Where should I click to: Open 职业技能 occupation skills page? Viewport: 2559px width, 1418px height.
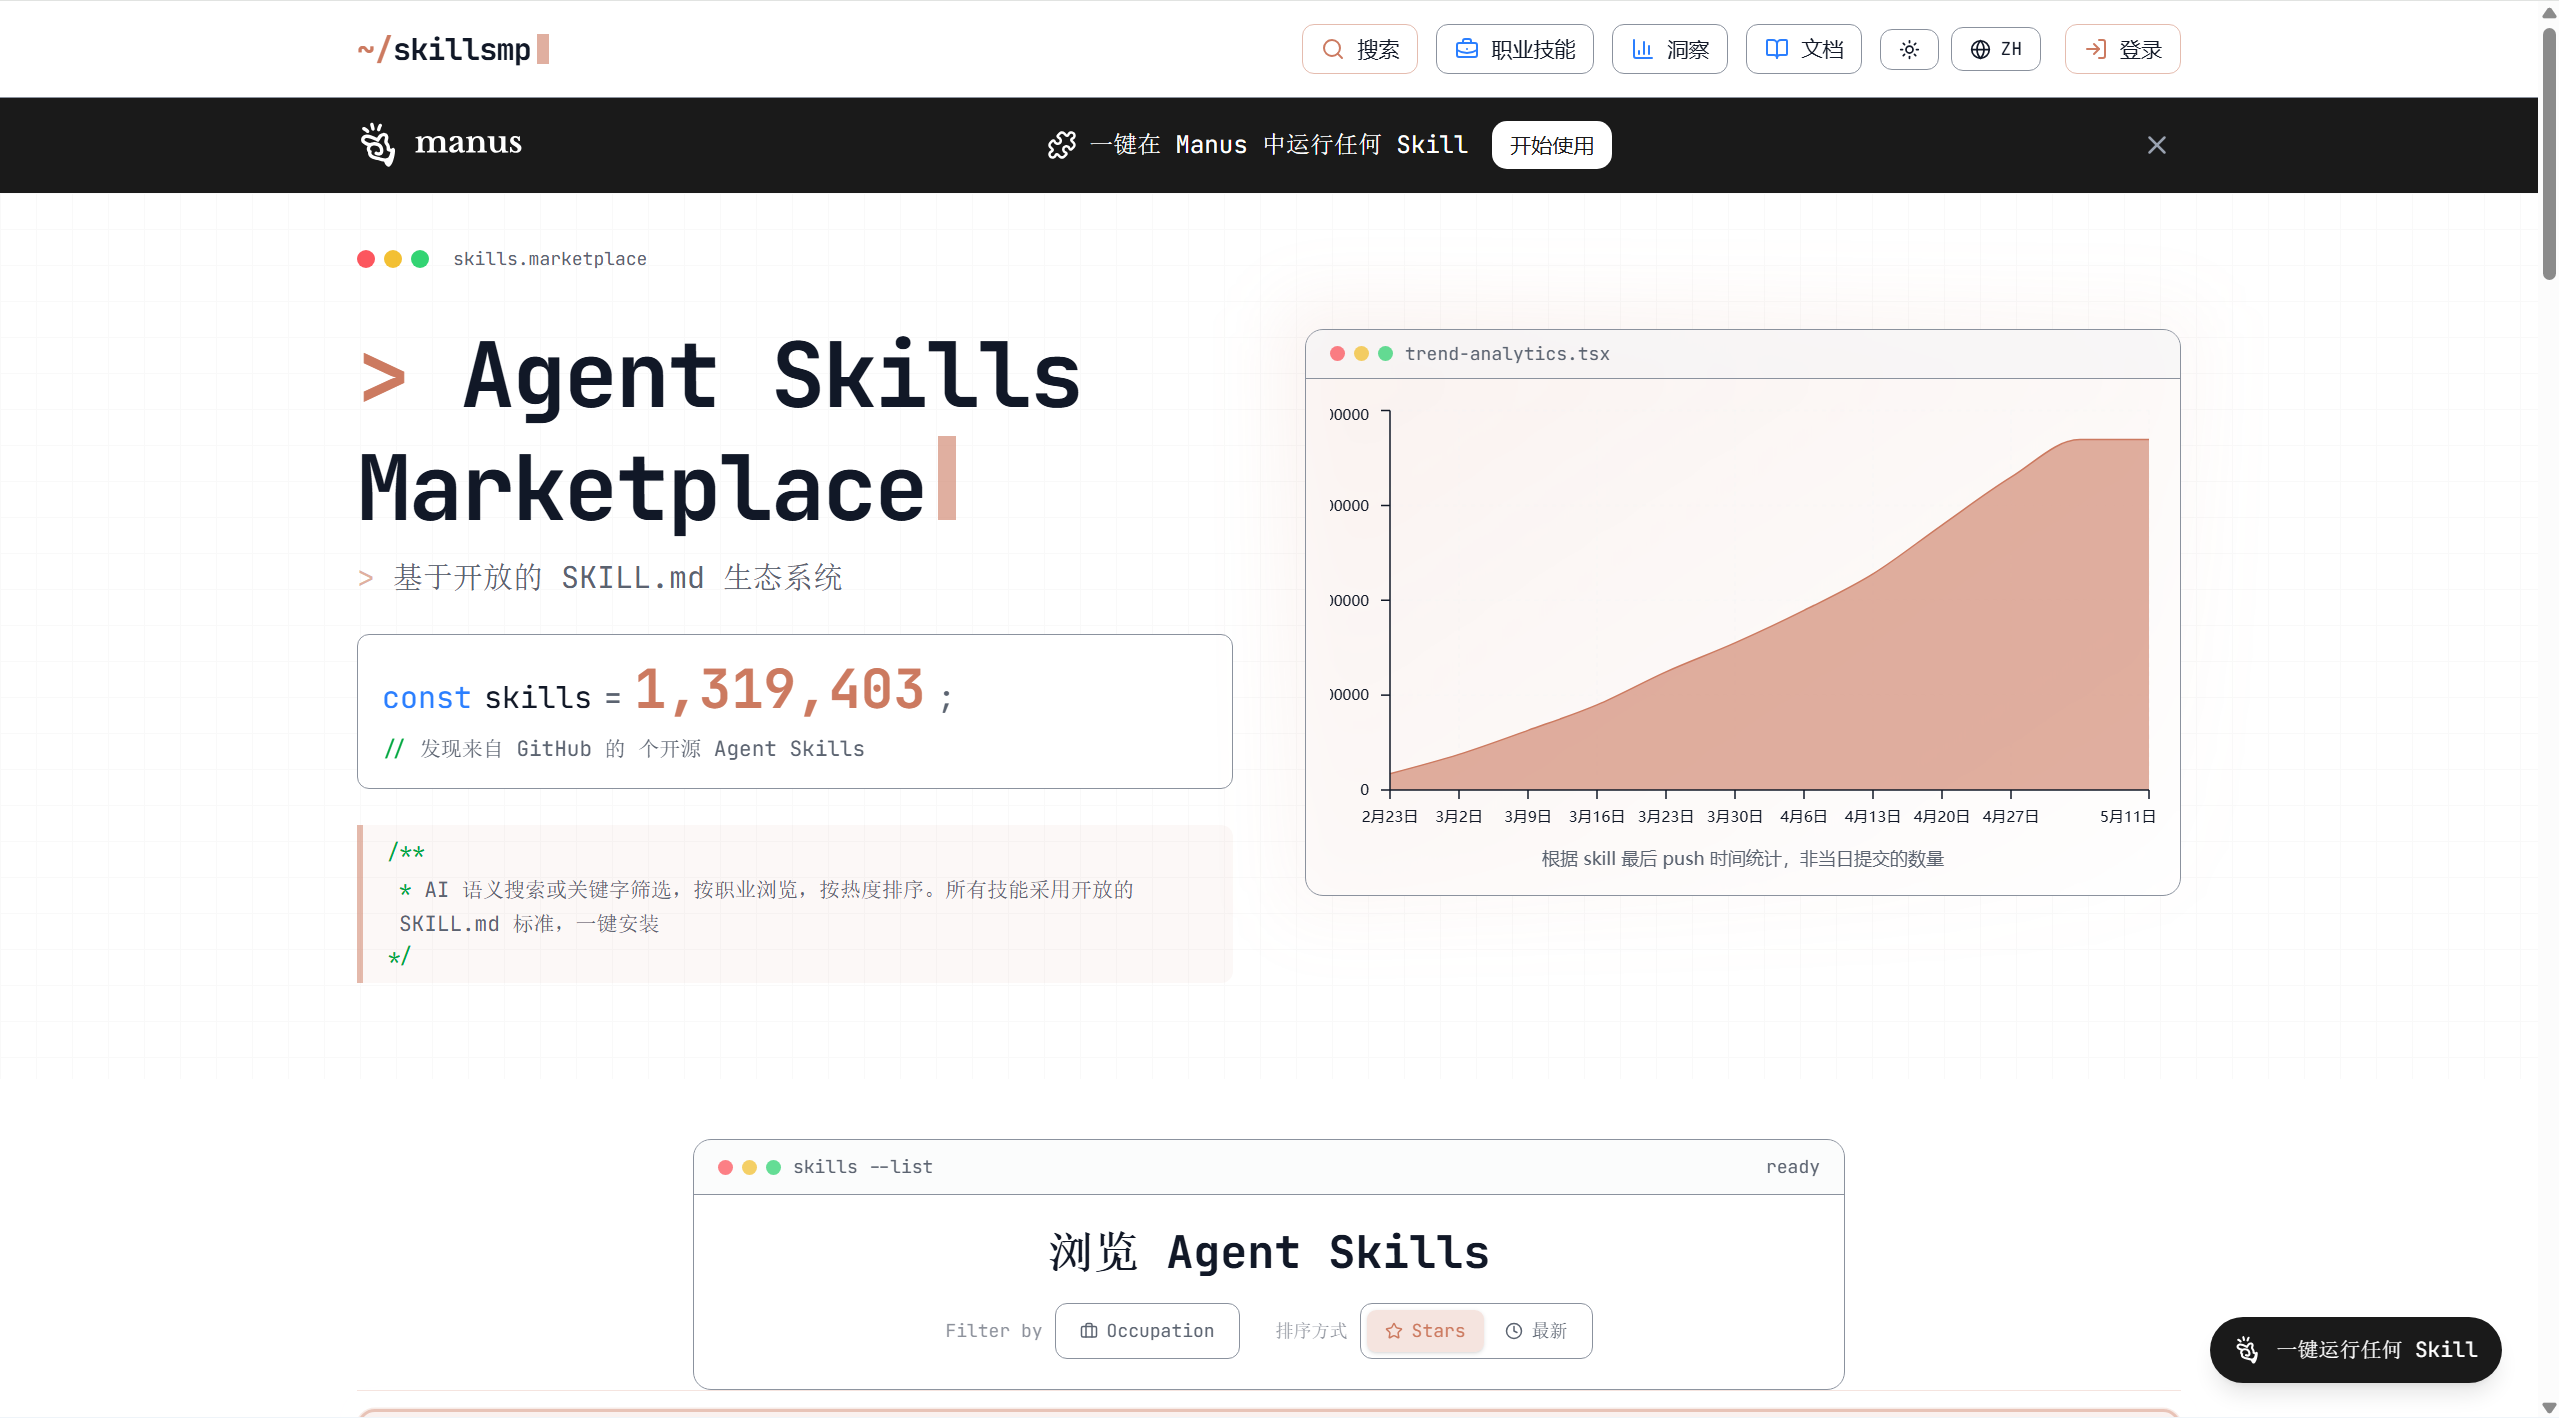click(x=1514, y=49)
